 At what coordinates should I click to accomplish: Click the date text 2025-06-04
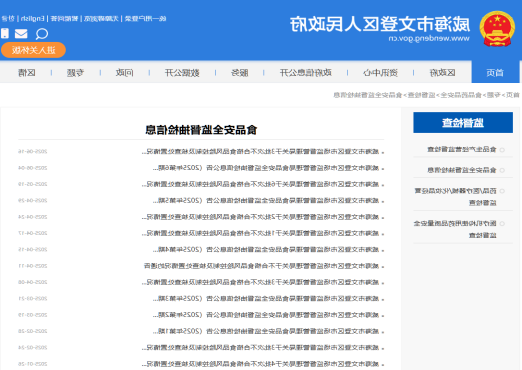(x=33, y=168)
